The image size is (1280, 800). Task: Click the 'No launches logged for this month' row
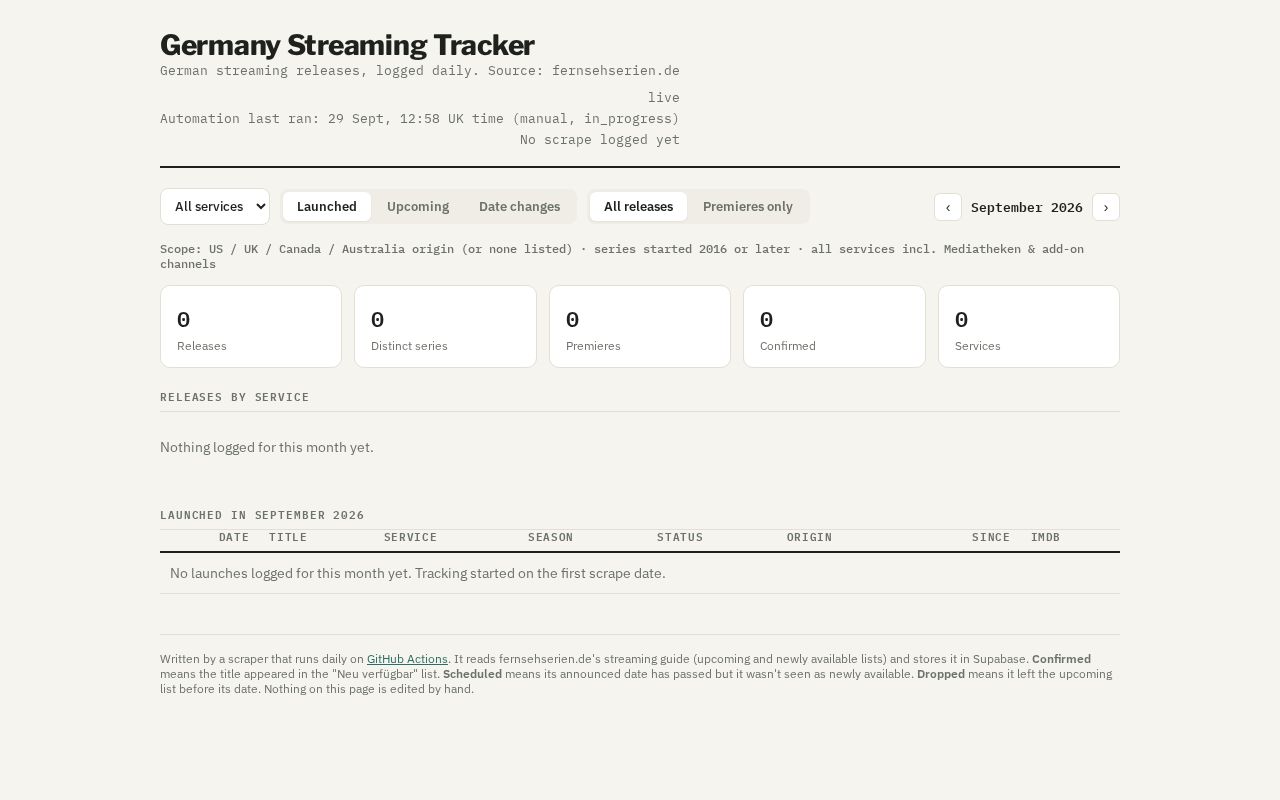(x=640, y=573)
